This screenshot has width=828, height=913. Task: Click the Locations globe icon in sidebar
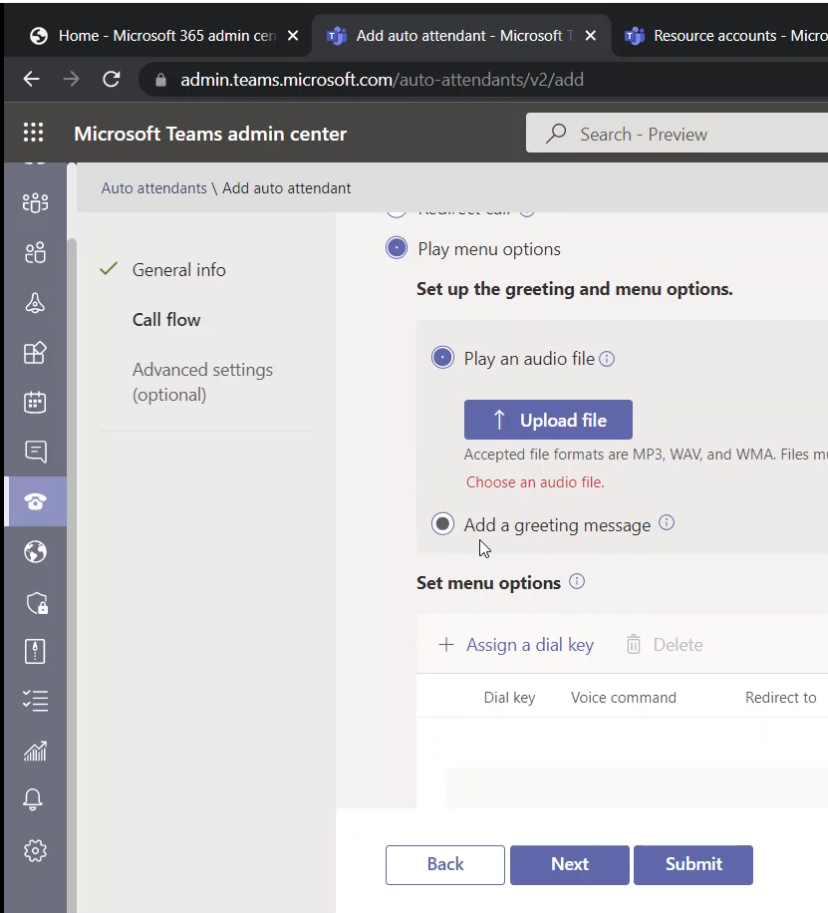[x=36, y=552]
